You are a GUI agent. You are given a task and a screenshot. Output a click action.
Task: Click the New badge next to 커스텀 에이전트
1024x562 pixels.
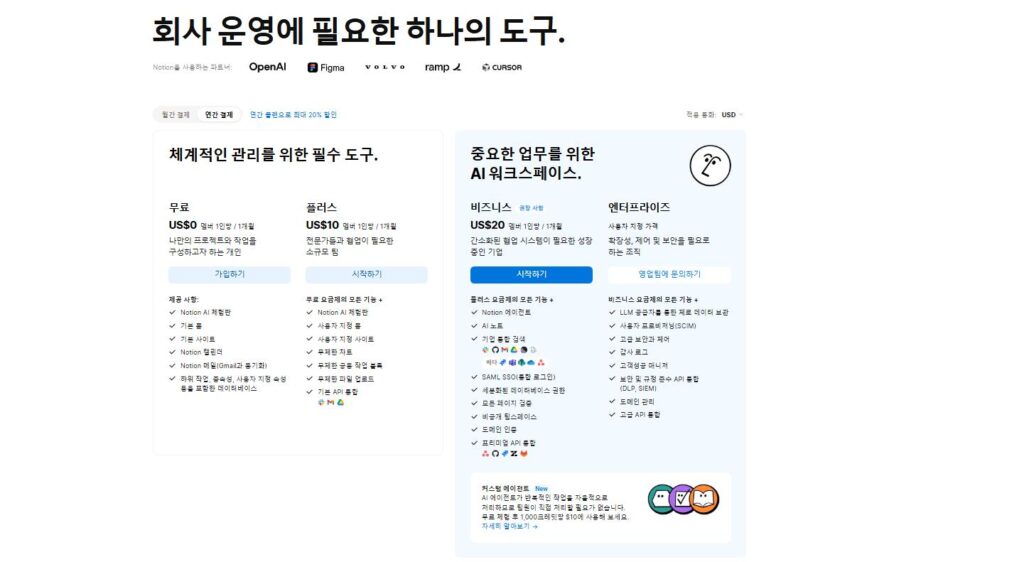(541, 489)
